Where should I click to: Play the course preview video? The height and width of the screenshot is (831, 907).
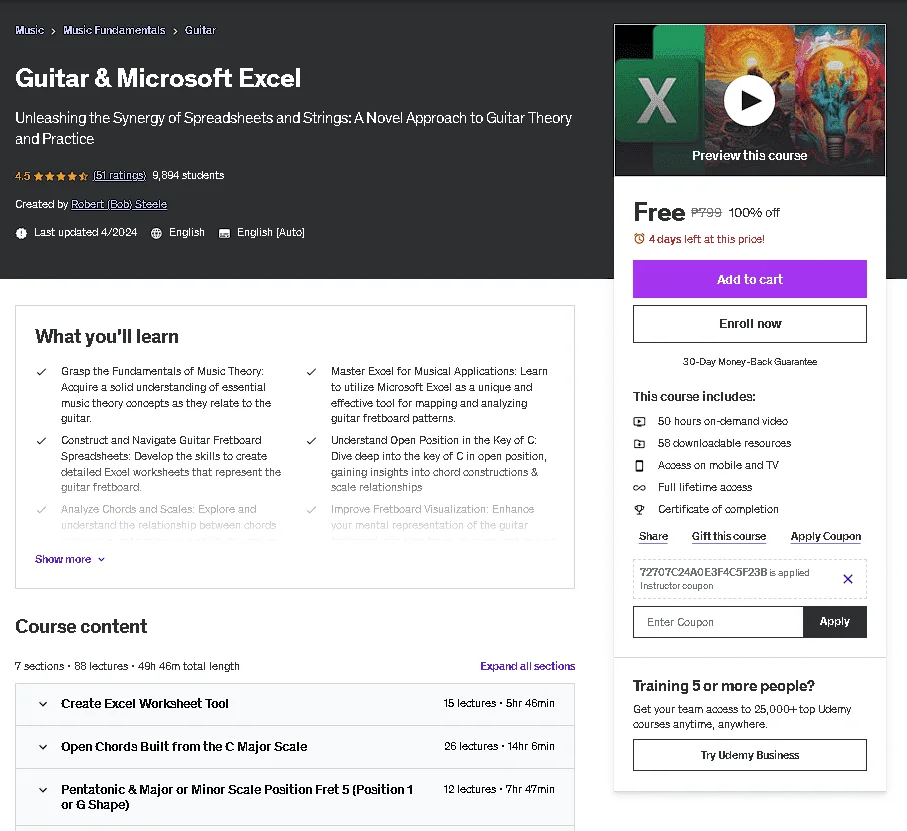[x=749, y=101]
